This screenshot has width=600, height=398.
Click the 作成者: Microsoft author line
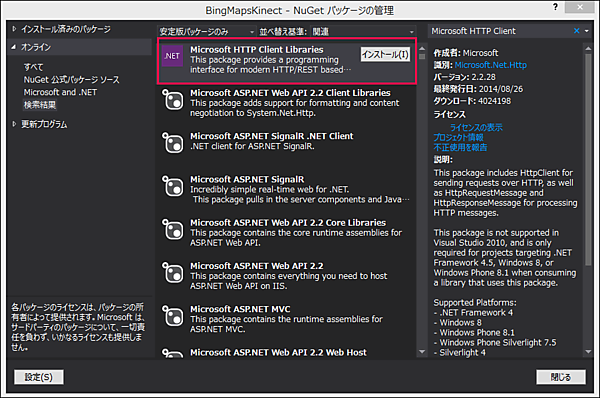466,53
